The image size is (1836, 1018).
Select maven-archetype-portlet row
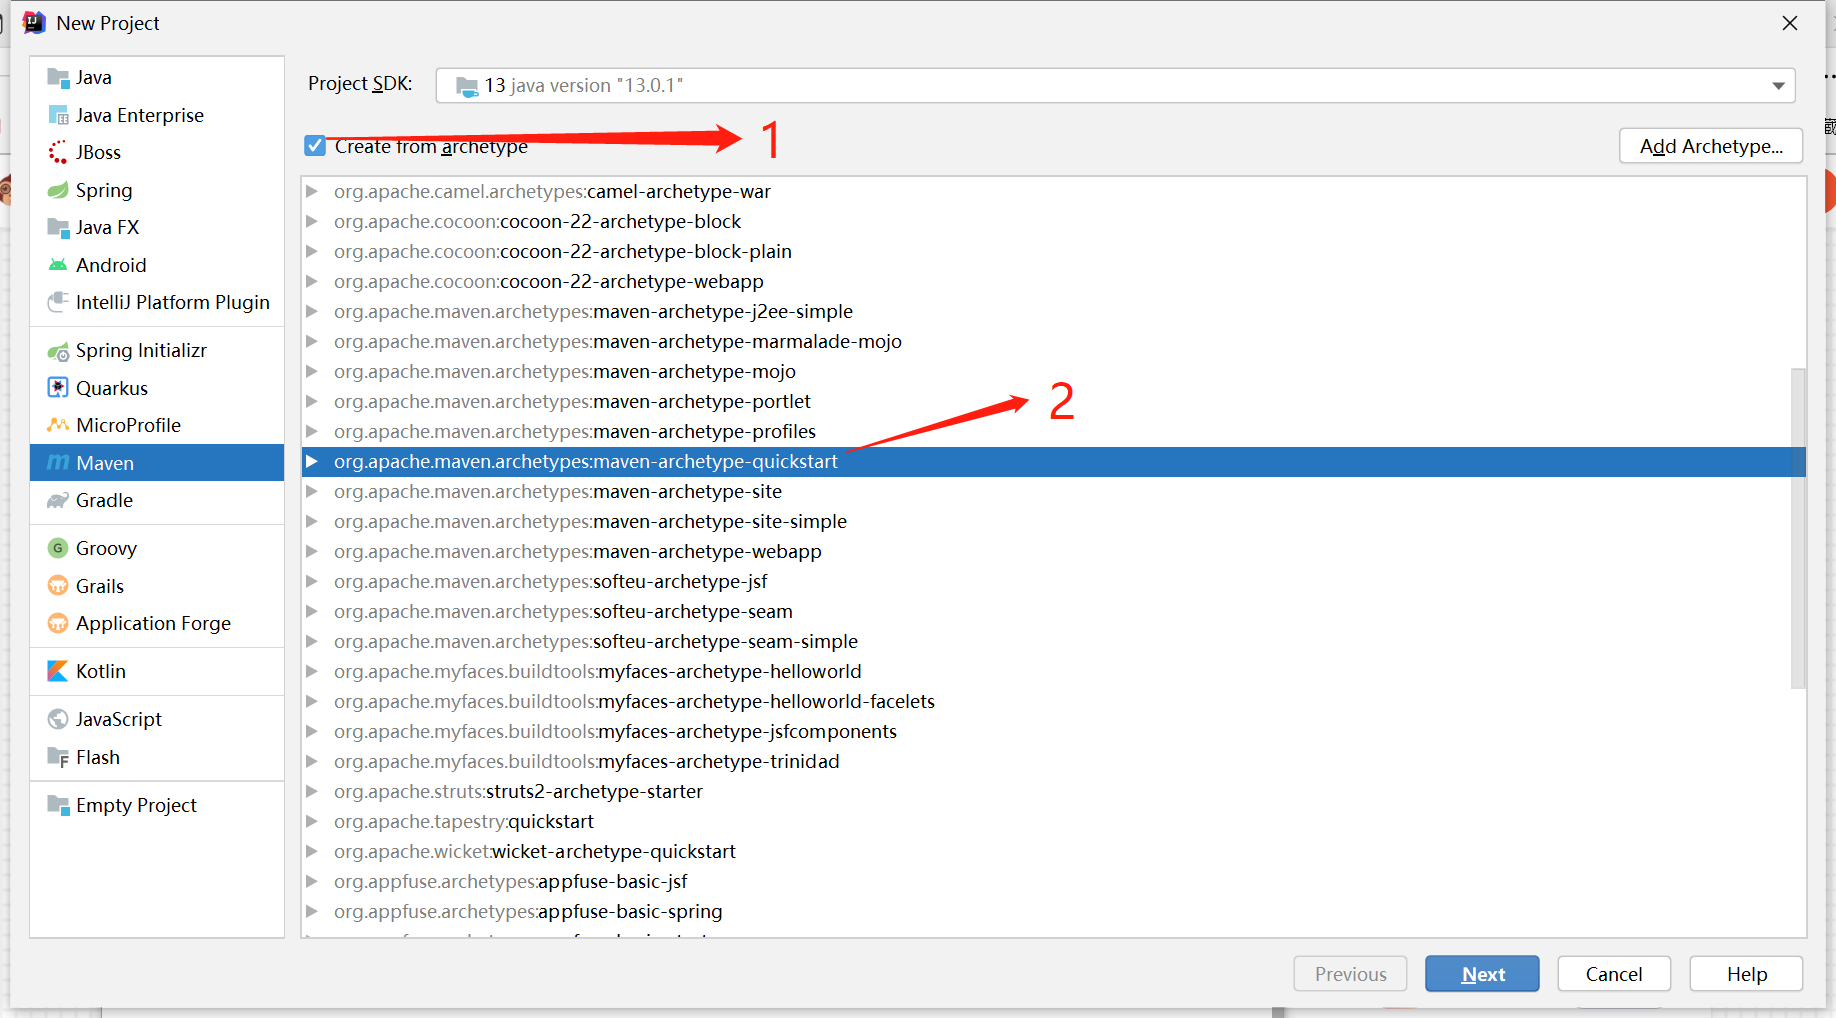1054,401
